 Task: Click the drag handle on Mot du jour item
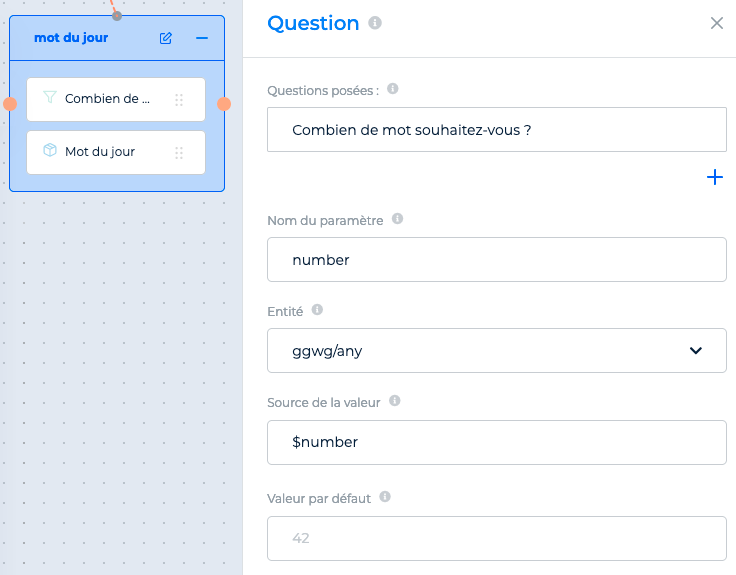click(x=179, y=153)
